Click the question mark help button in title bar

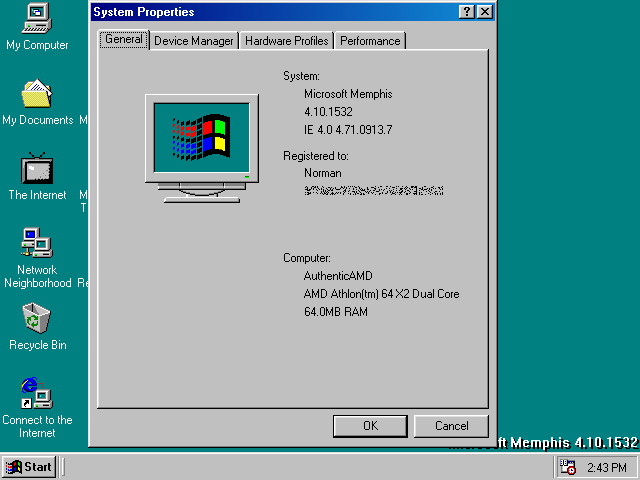pyautogui.click(x=467, y=12)
